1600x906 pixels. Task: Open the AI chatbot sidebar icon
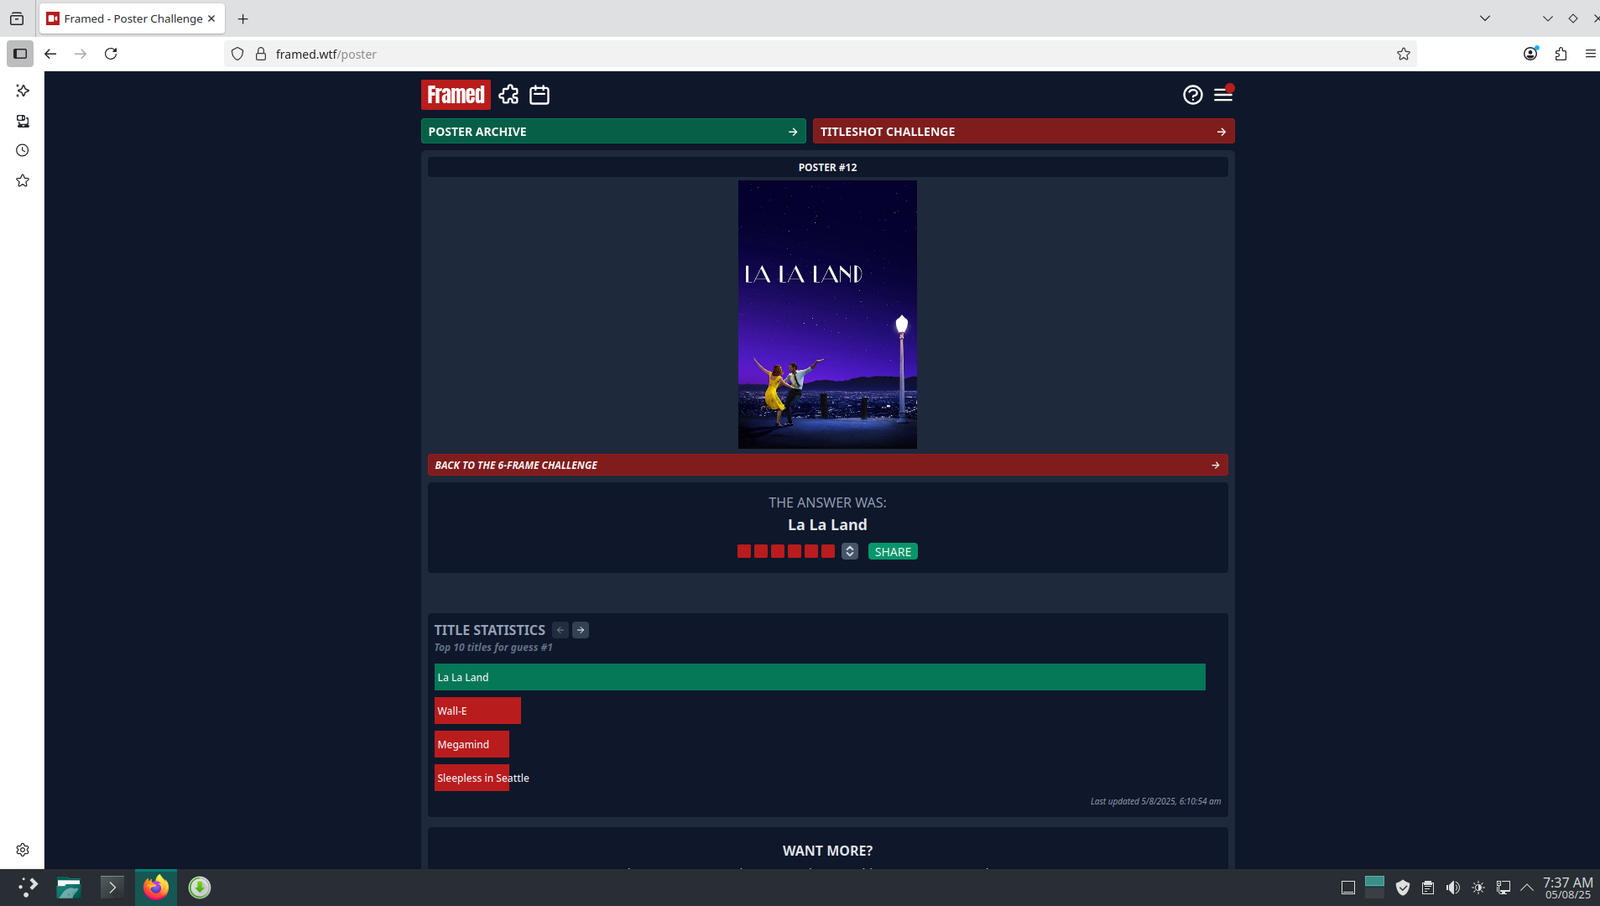[x=22, y=91]
